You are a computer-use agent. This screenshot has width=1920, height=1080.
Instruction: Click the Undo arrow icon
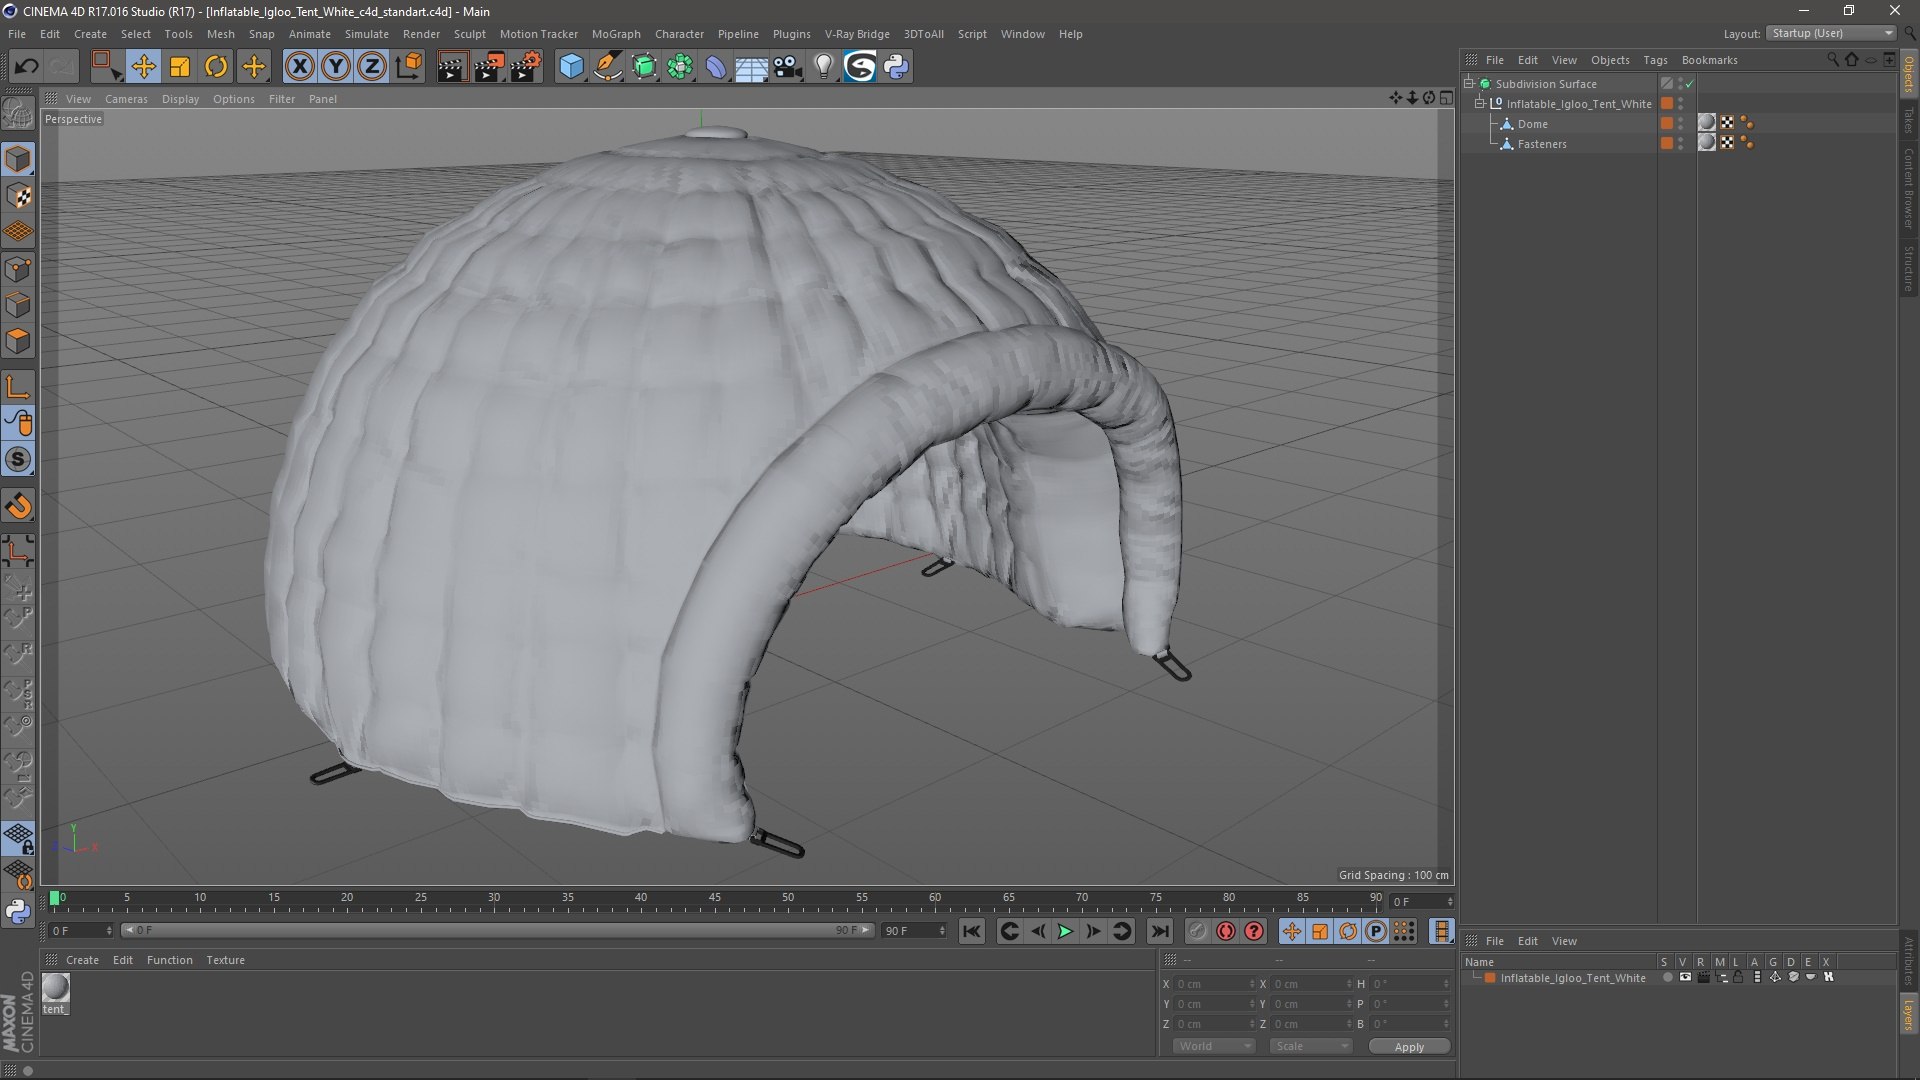26,67
